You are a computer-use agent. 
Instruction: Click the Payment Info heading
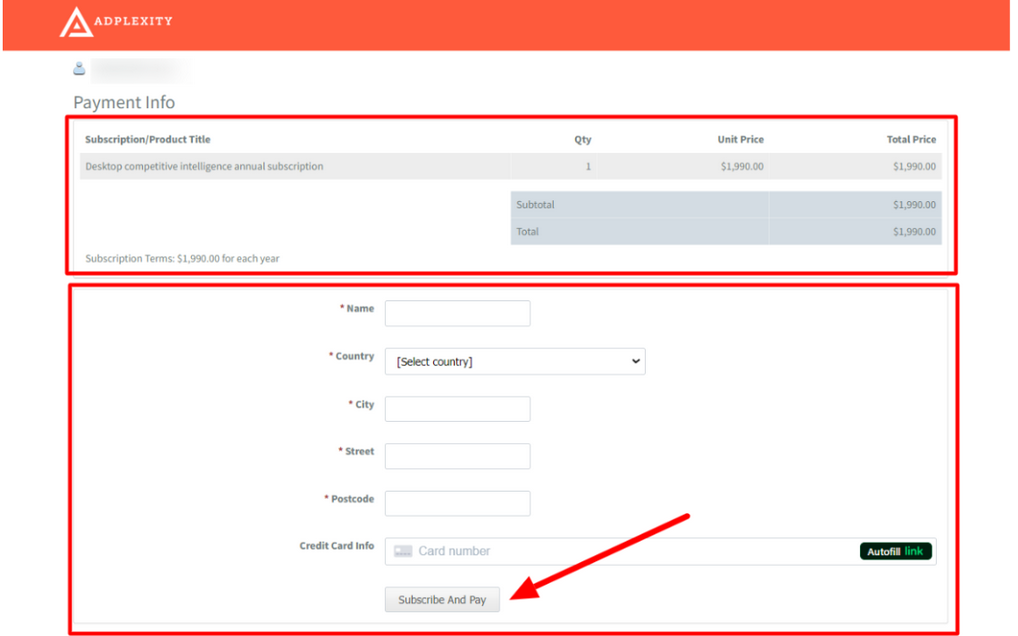pos(124,102)
